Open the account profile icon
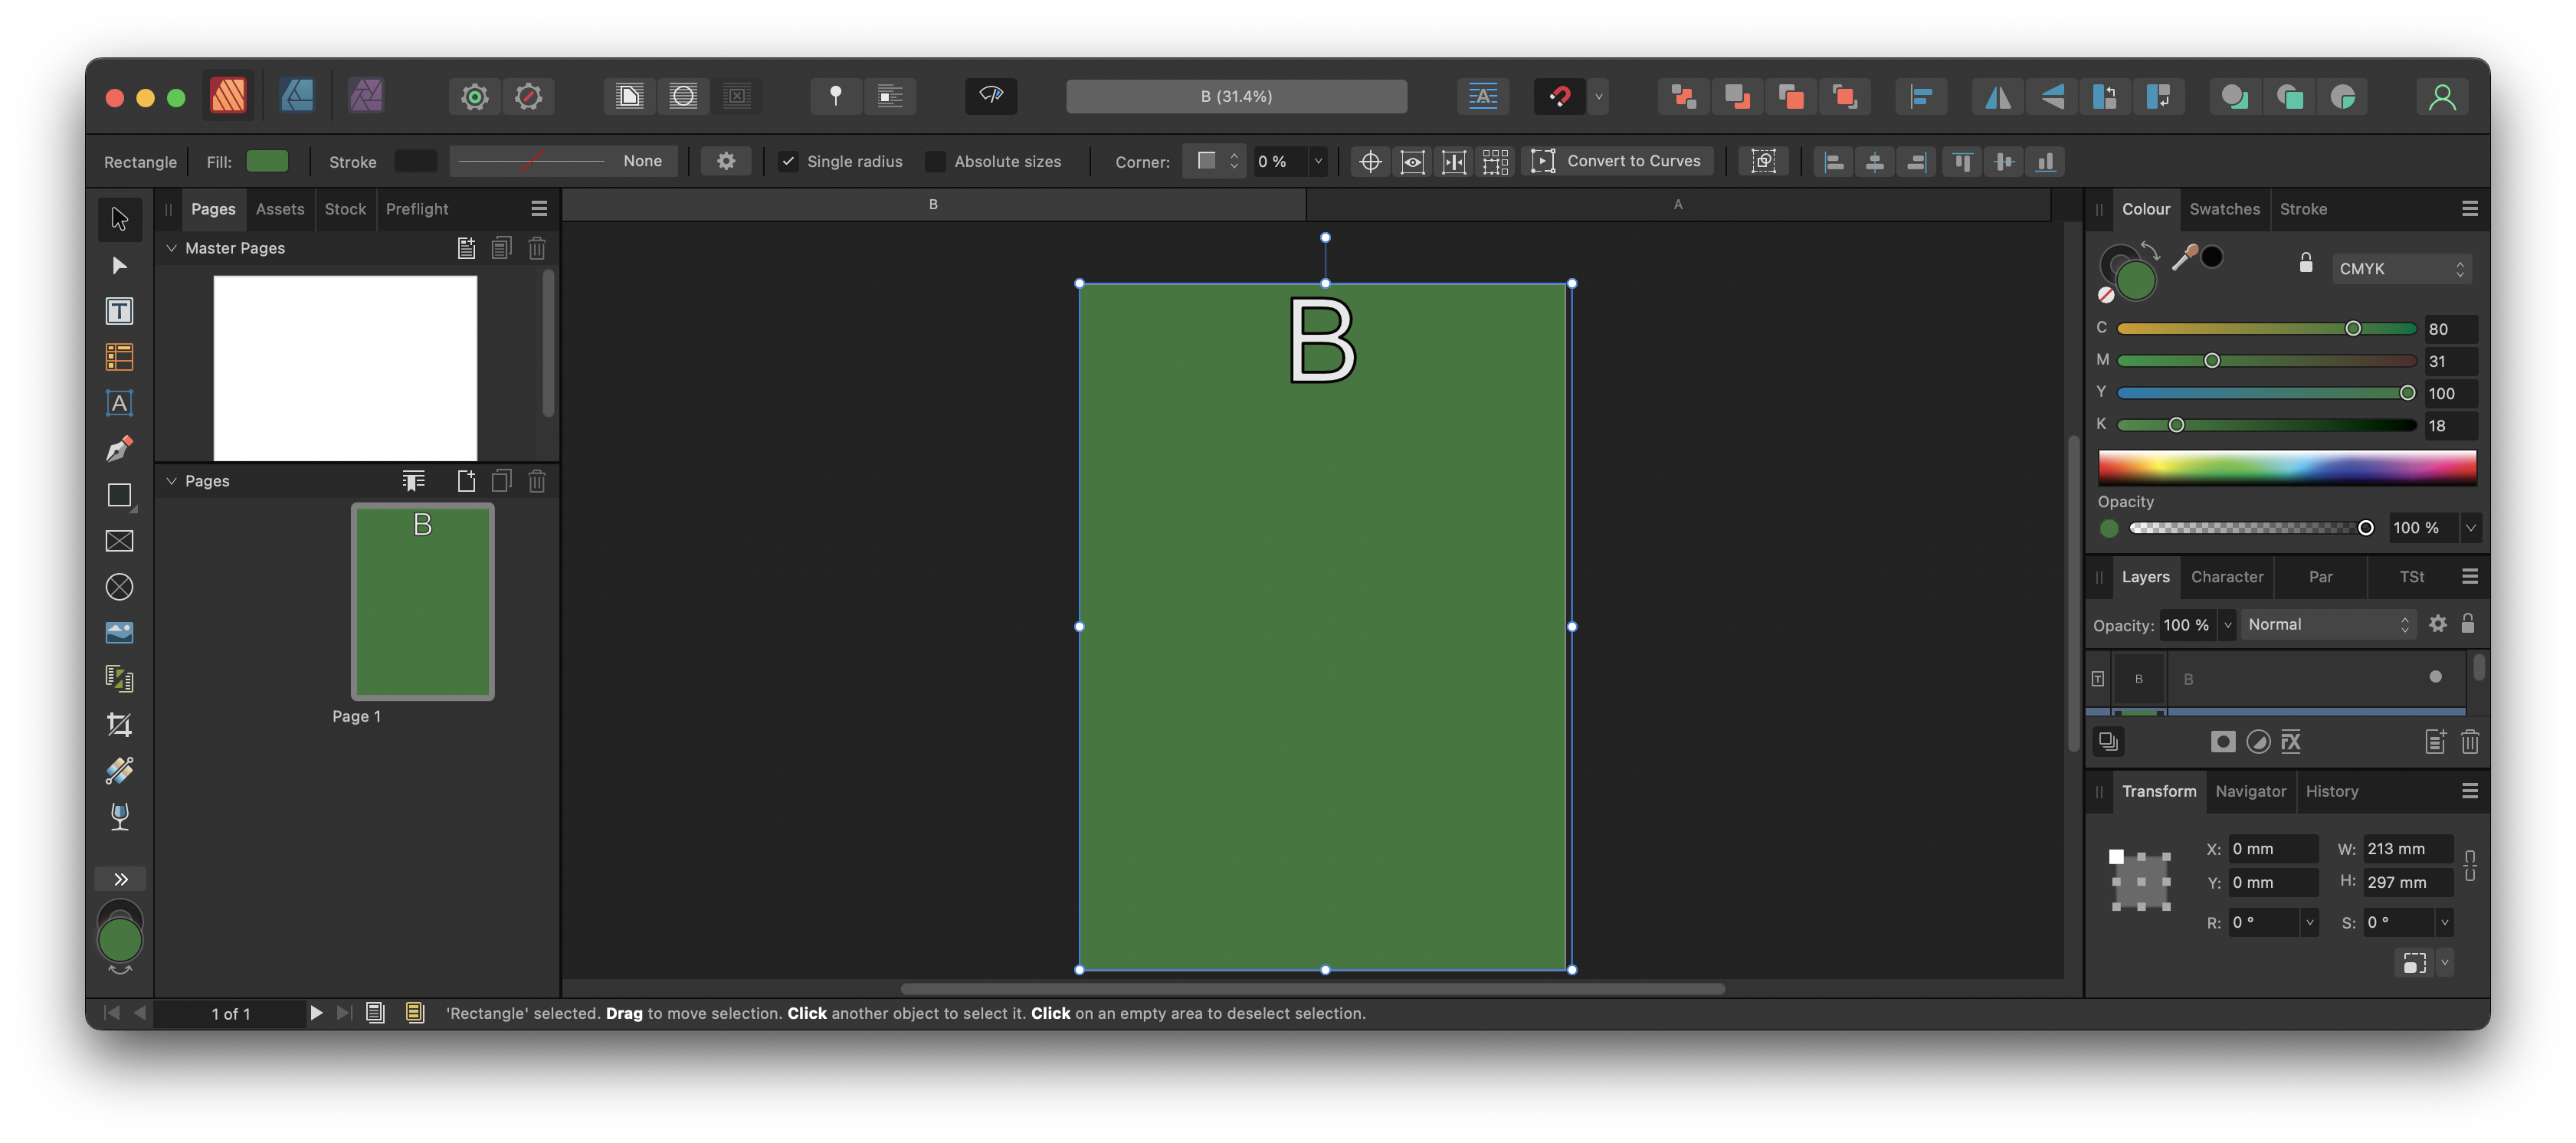 pos(2441,96)
